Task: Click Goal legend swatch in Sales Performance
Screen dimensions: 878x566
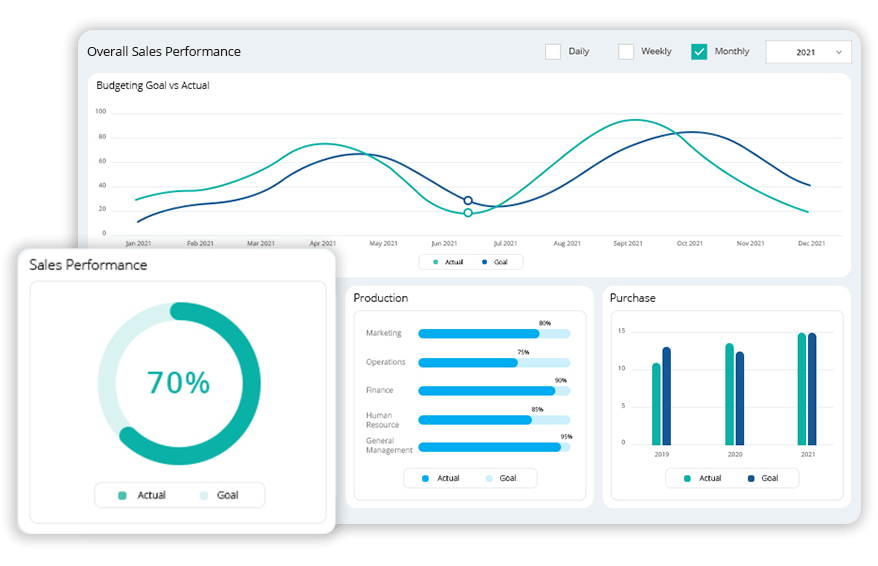Action: (x=204, y=495)
